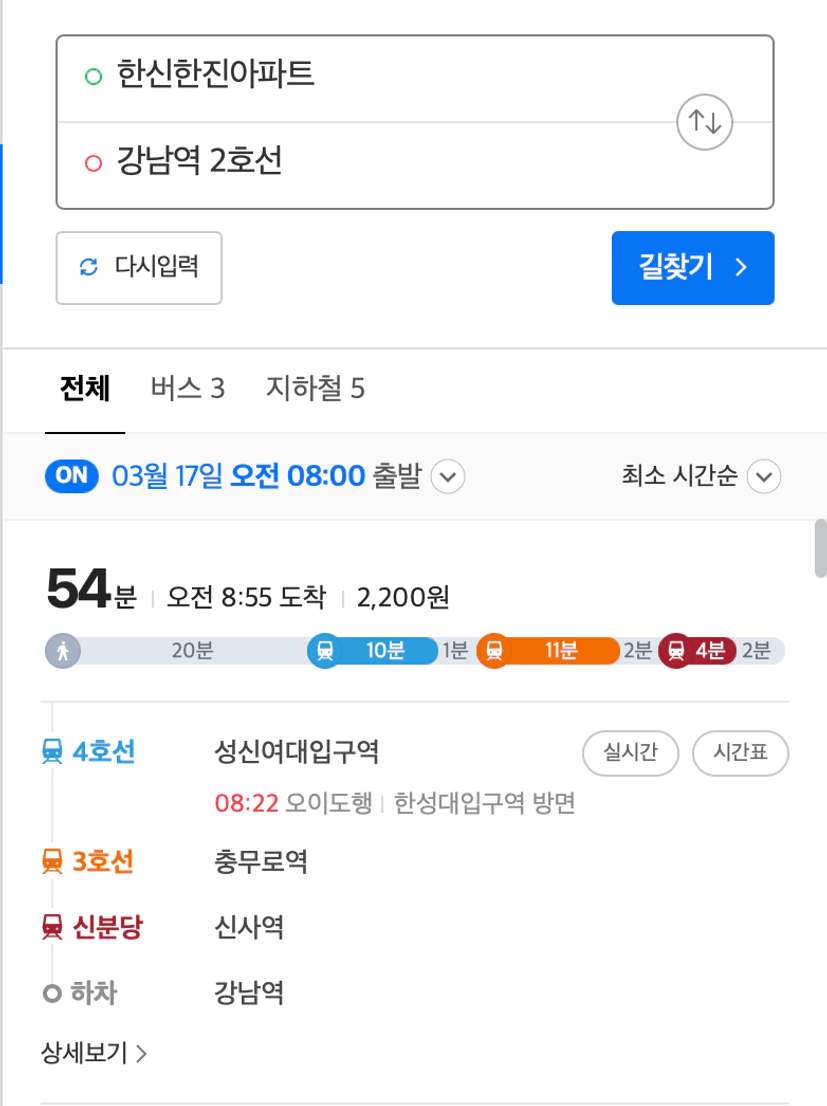The image size is (827, 1106).
Task: Select the orange Line 3 train segment icon
Action: pyautogui.click(x=495, y=650)
